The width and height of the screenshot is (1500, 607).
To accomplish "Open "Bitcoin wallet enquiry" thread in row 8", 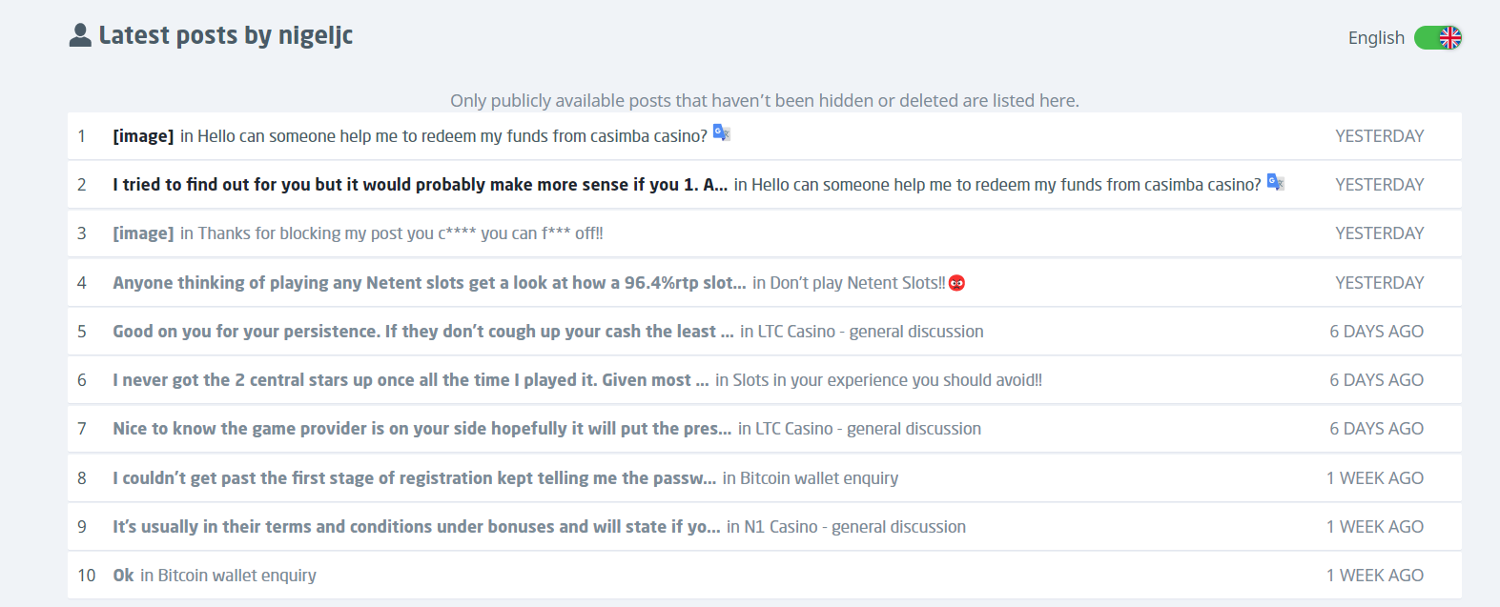I will click(x=818, y=479).
